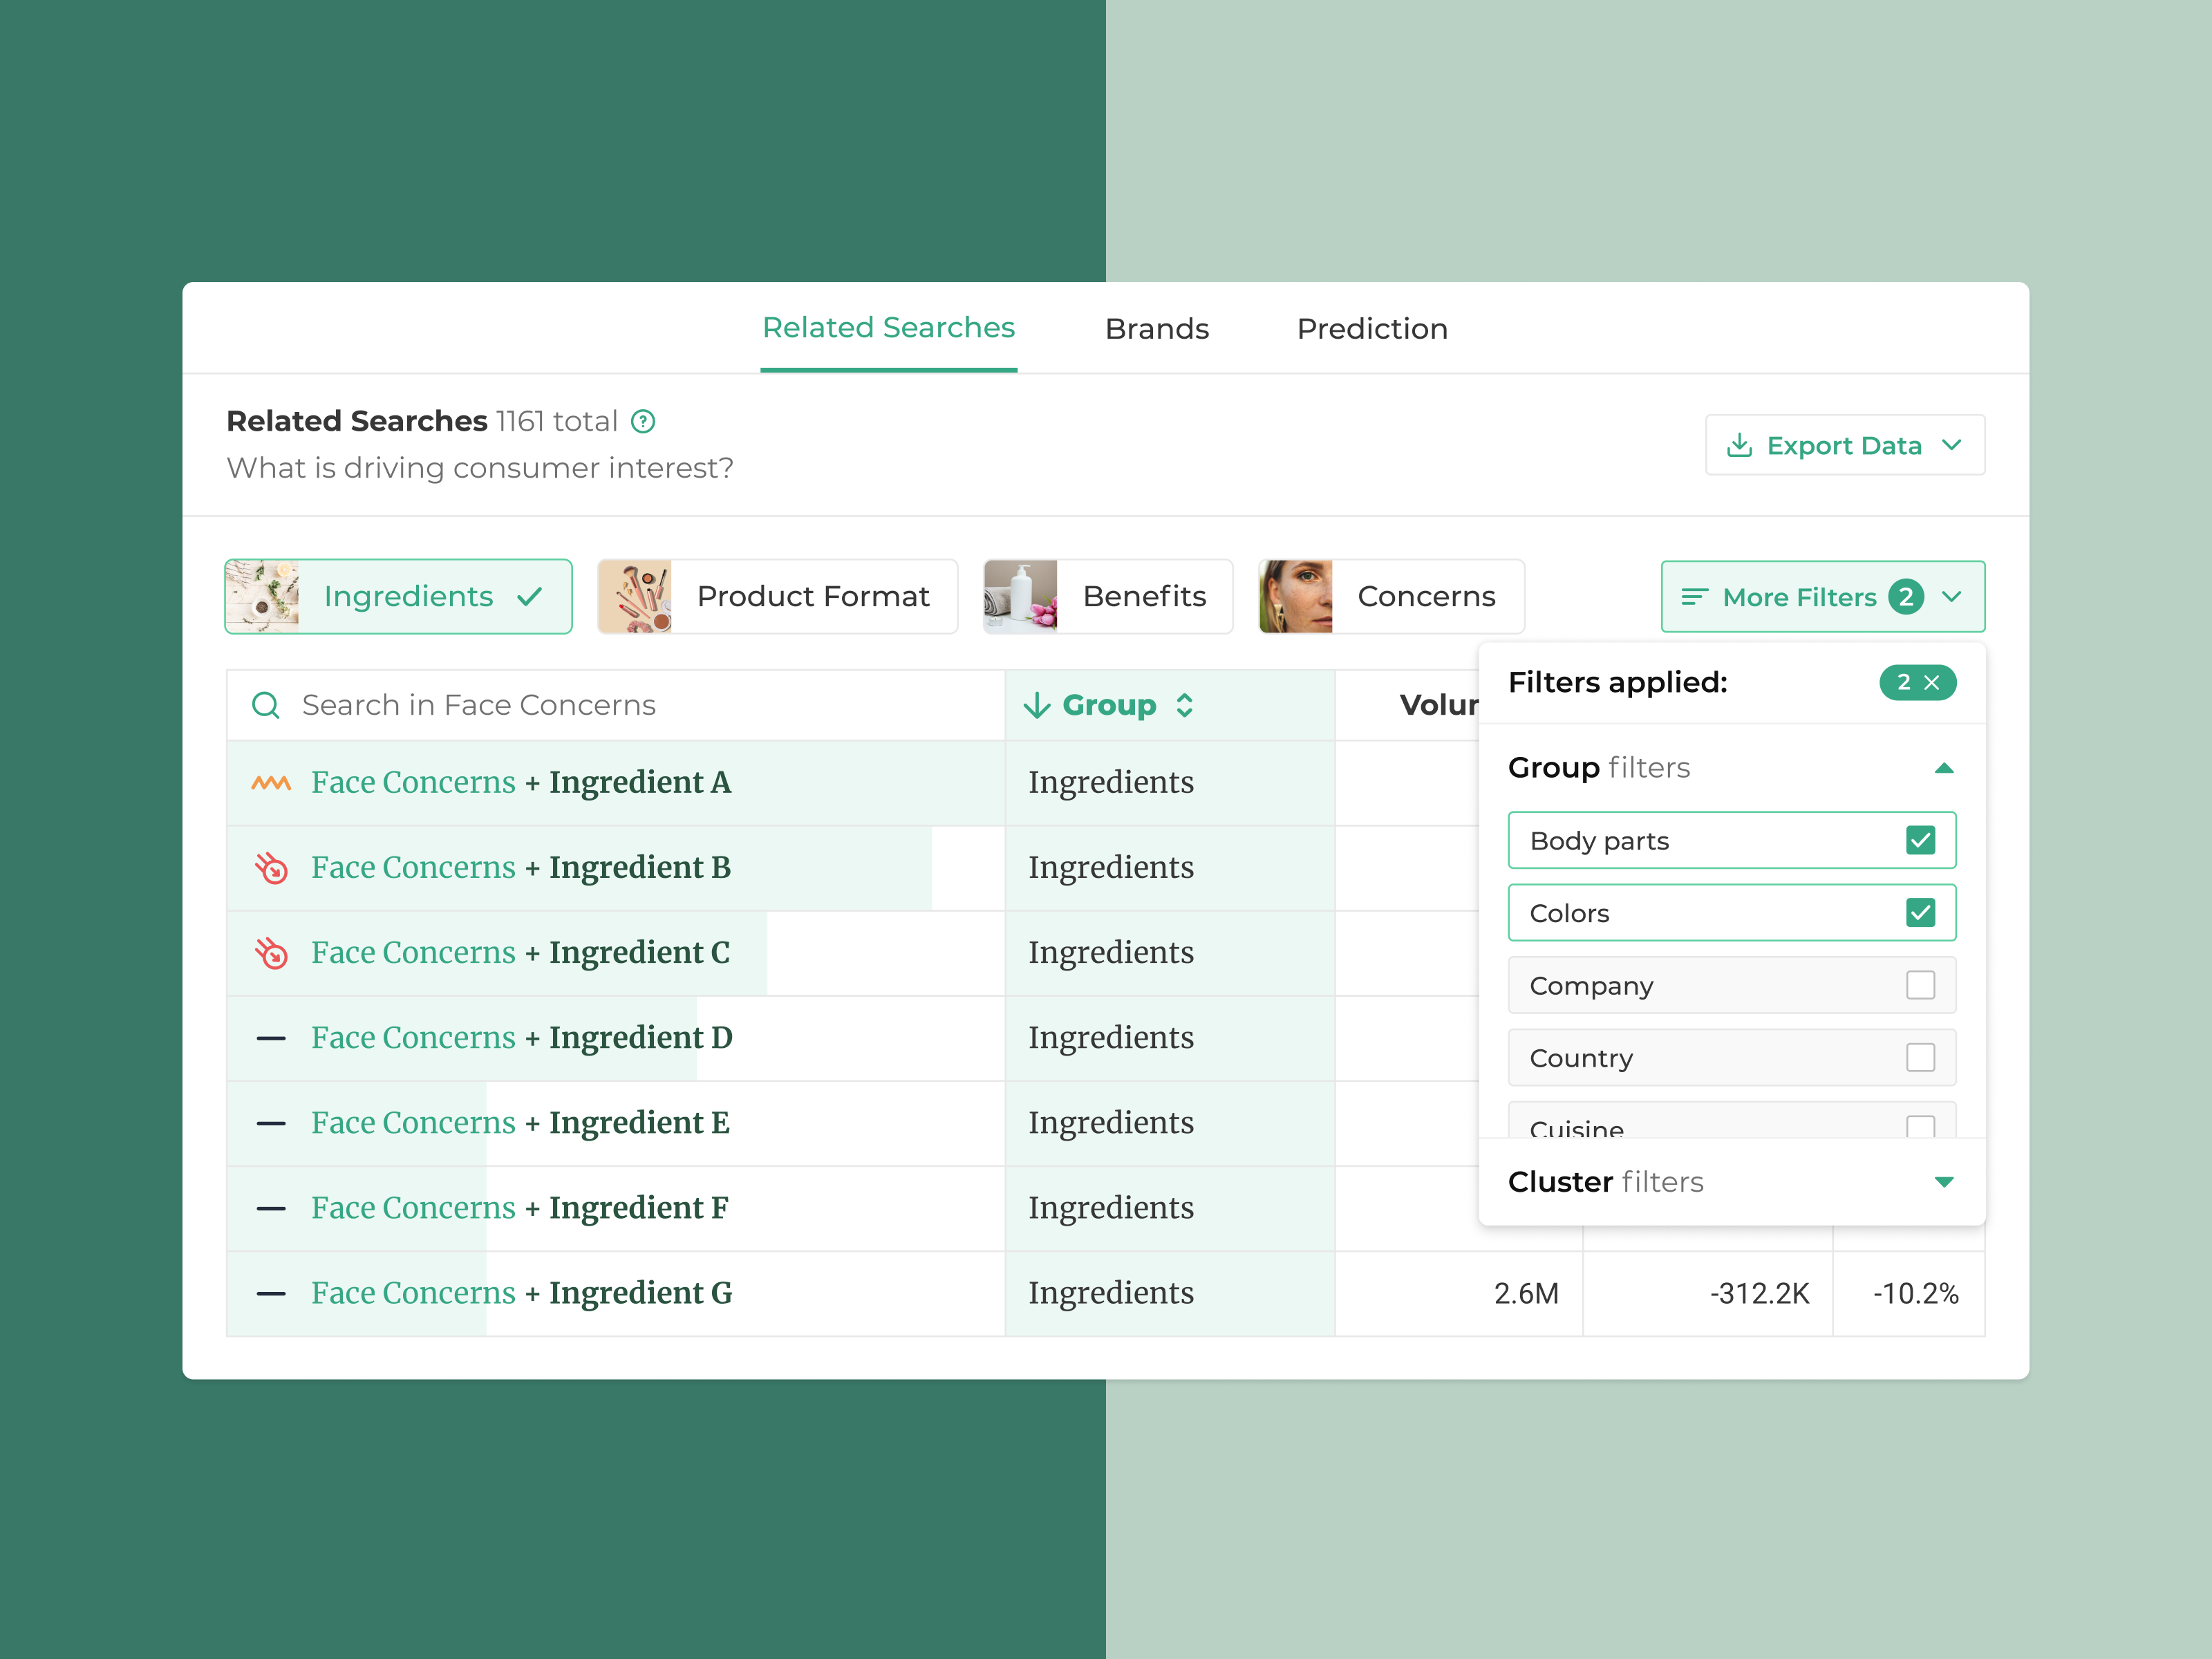The height and width of the screenshot is (1659, 2212).
Task: Click the flat dash icon for Ingredient F
Action: (x=271, y=1208)
